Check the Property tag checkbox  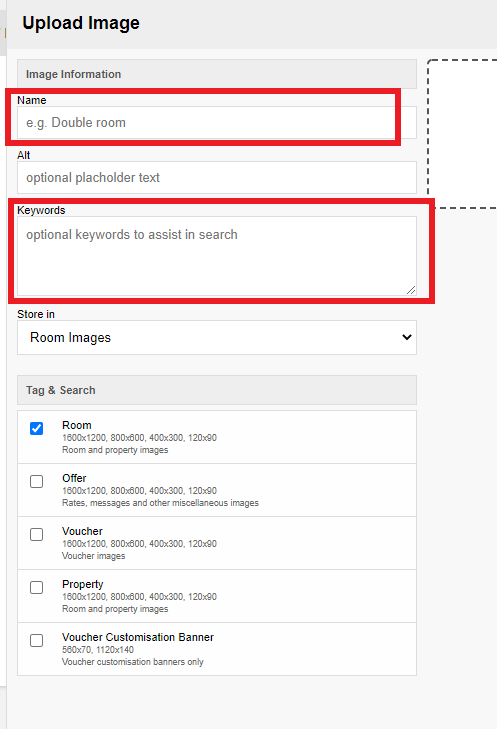pos(36,587)
